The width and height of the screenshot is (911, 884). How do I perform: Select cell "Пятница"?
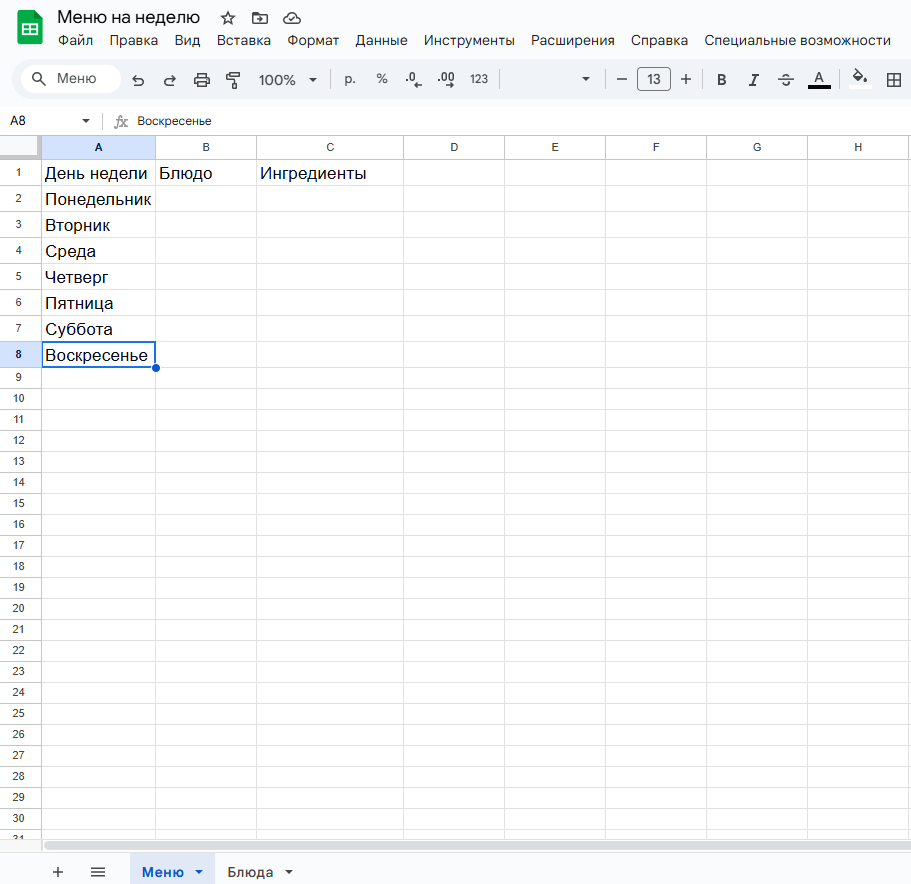coord(98,303)
